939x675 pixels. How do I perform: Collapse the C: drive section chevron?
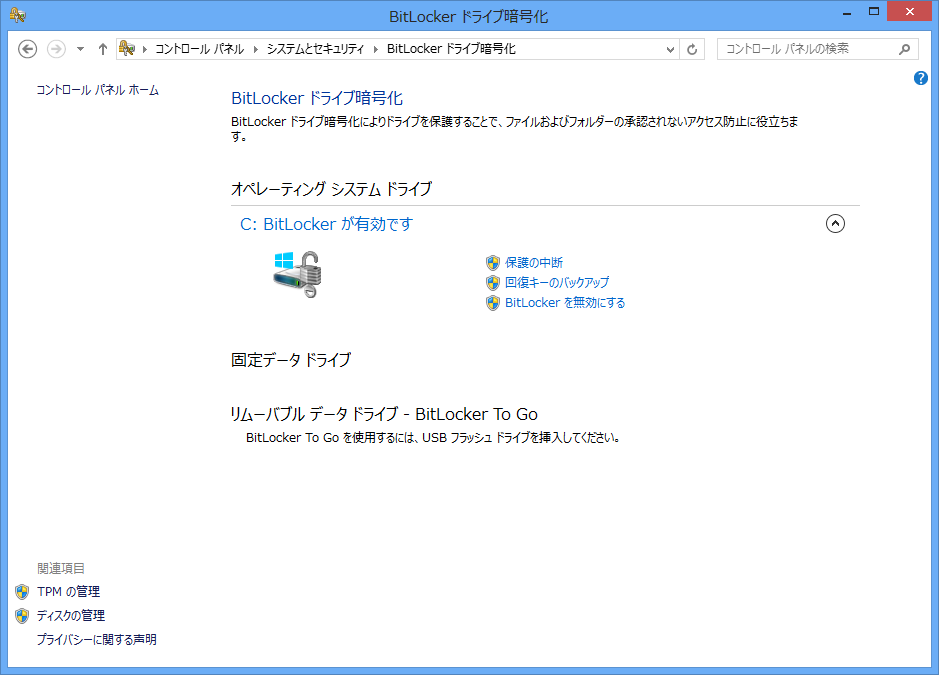point(835,223)
